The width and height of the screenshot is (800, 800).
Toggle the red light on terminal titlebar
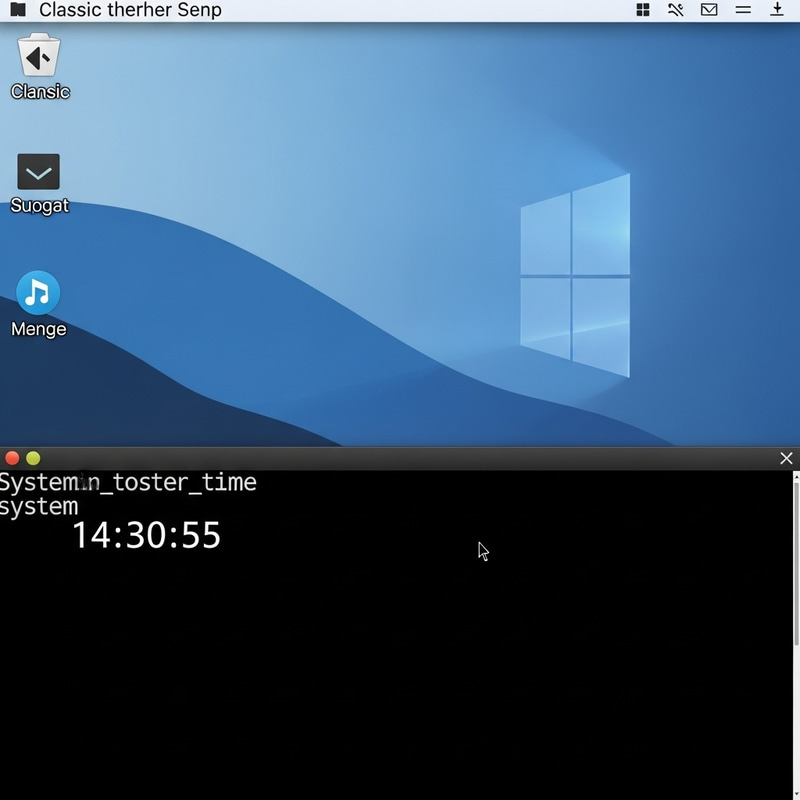coord(13,457)
